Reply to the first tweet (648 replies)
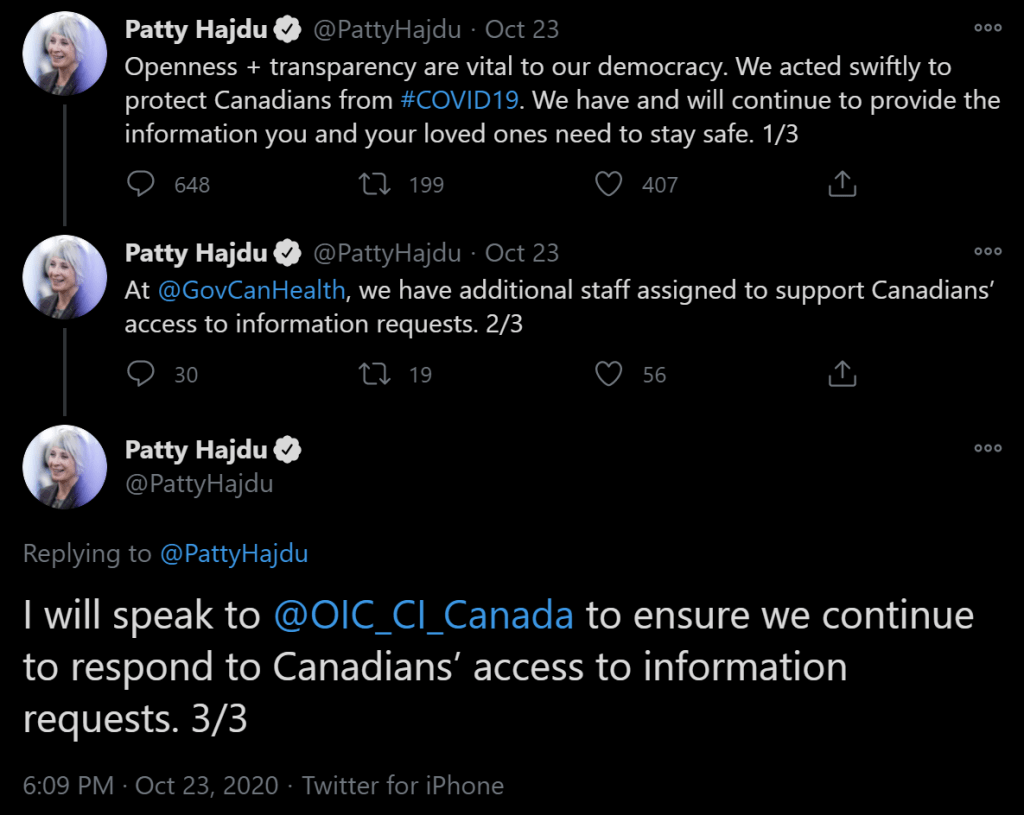1024x815 pixels. (x=142, y=184)
